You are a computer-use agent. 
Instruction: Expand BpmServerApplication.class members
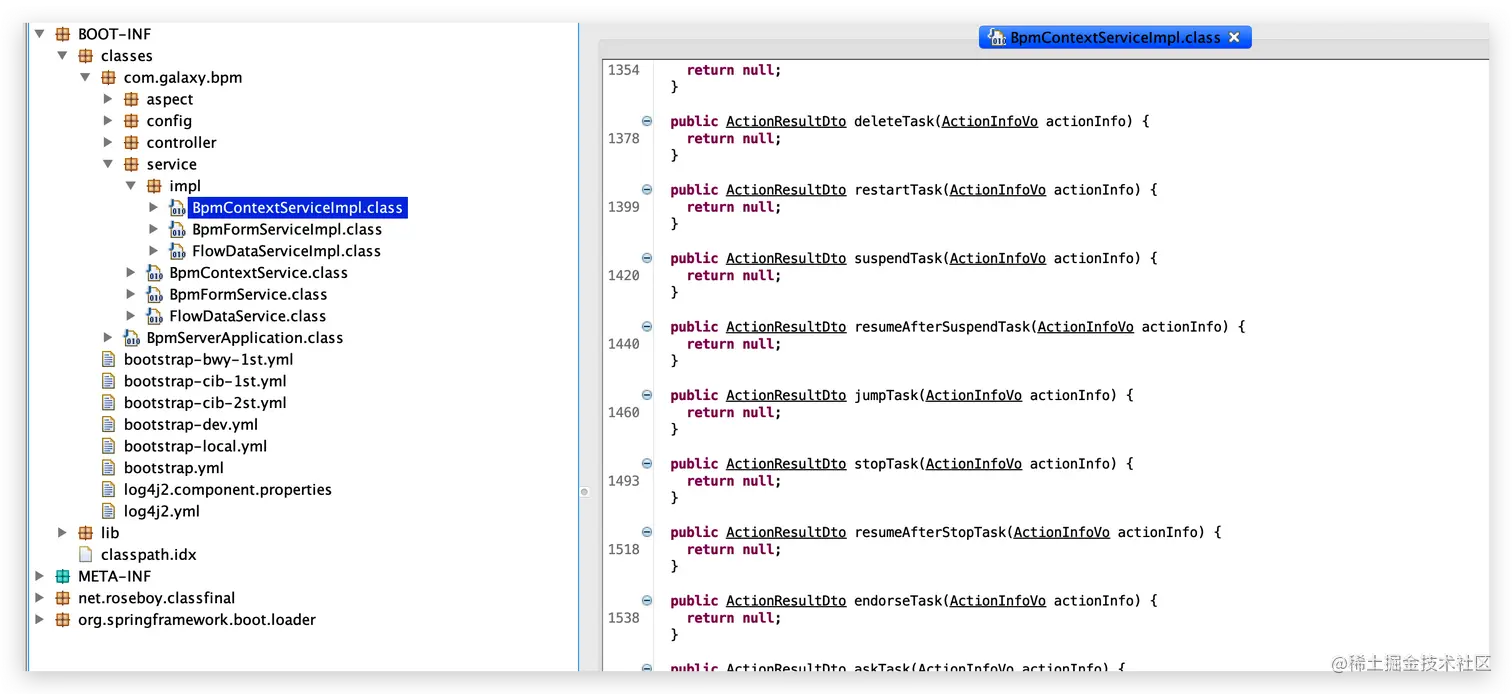point(109,338)
